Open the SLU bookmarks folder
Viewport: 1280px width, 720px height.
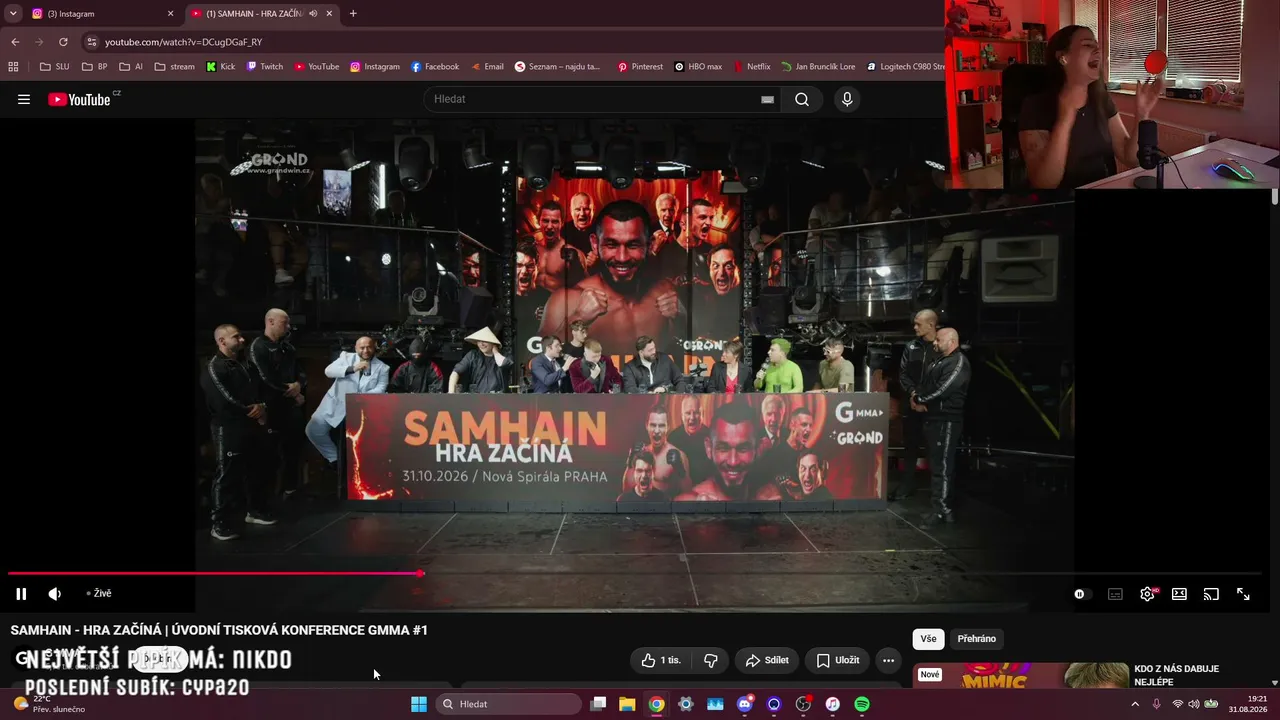point(55,67)
